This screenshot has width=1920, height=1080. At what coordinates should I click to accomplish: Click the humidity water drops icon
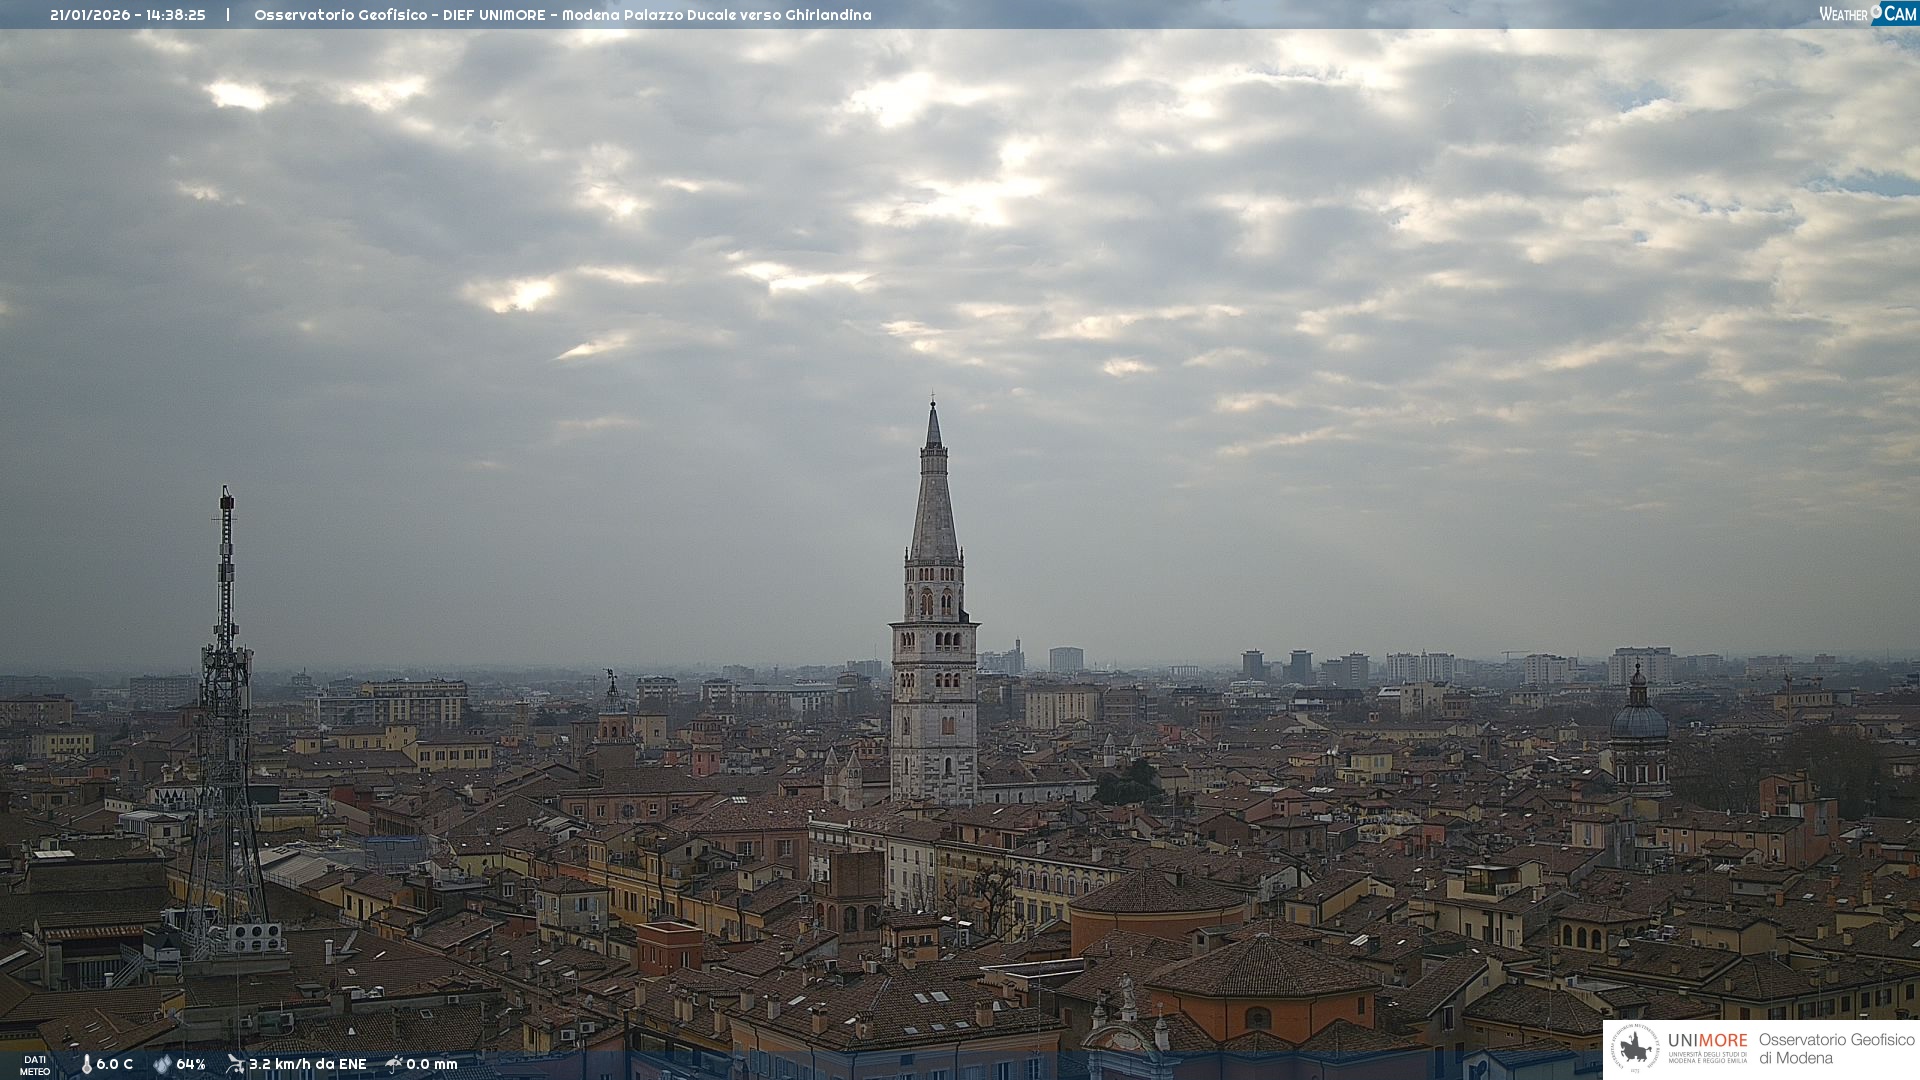(162, 1064)
